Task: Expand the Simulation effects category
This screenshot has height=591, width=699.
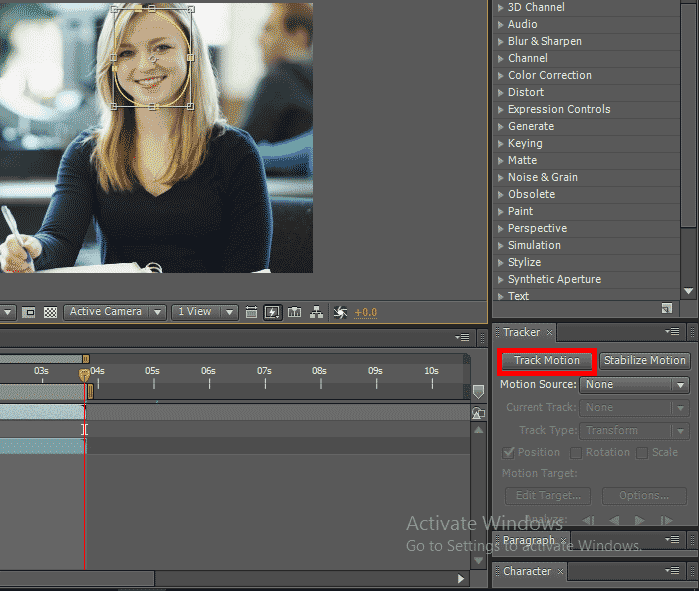Action: coord(501,246)
